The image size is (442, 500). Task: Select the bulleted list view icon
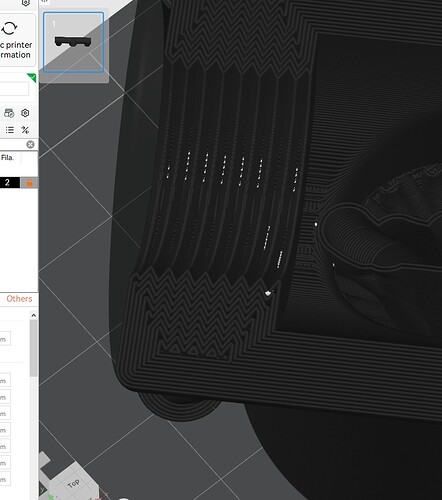tap(10, 130)
